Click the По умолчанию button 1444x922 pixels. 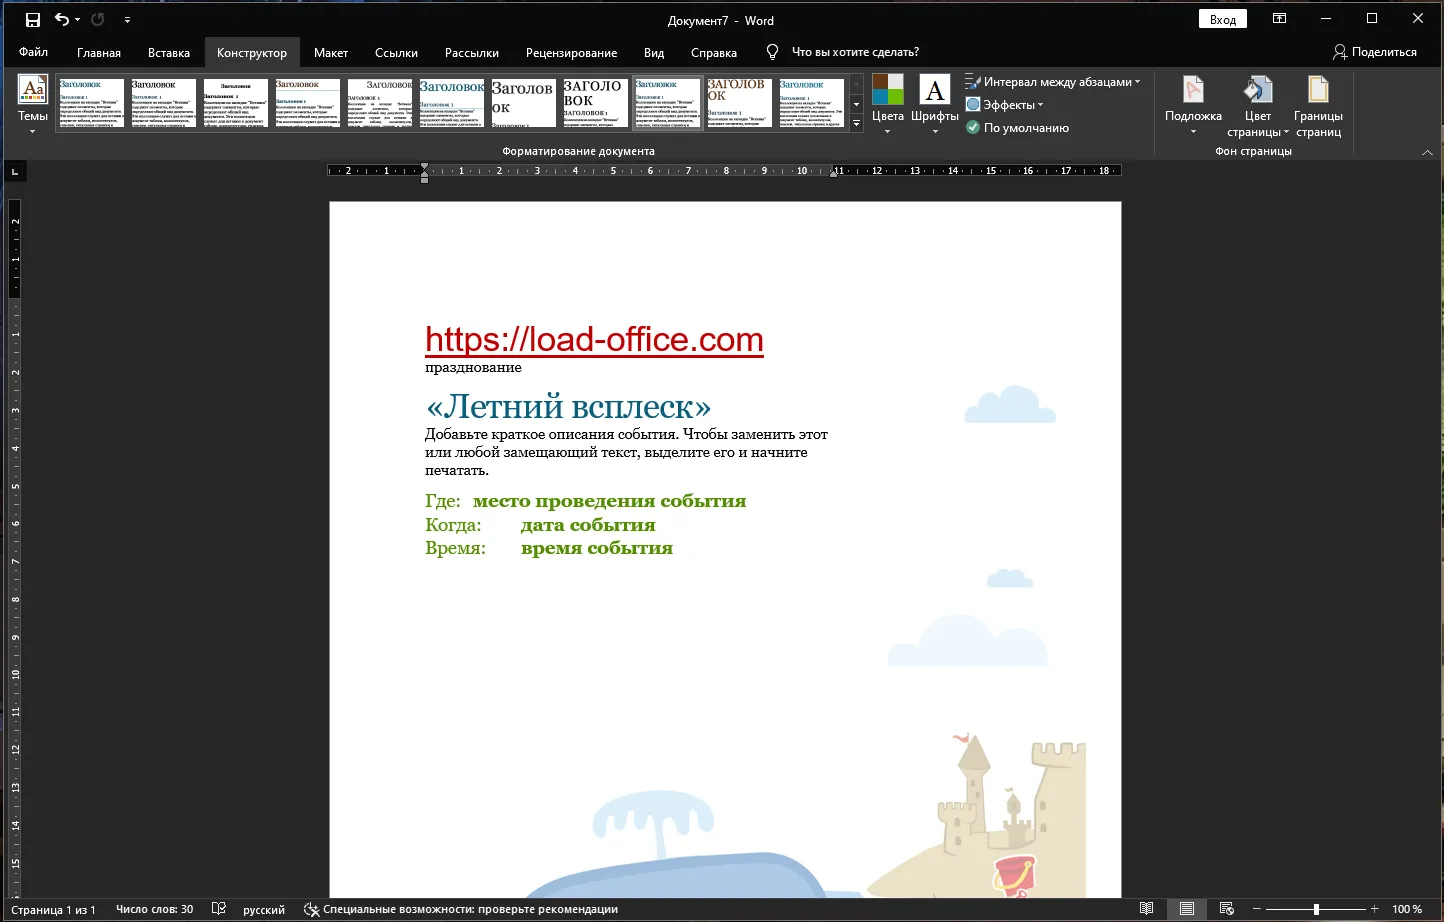coord(1017,128)
